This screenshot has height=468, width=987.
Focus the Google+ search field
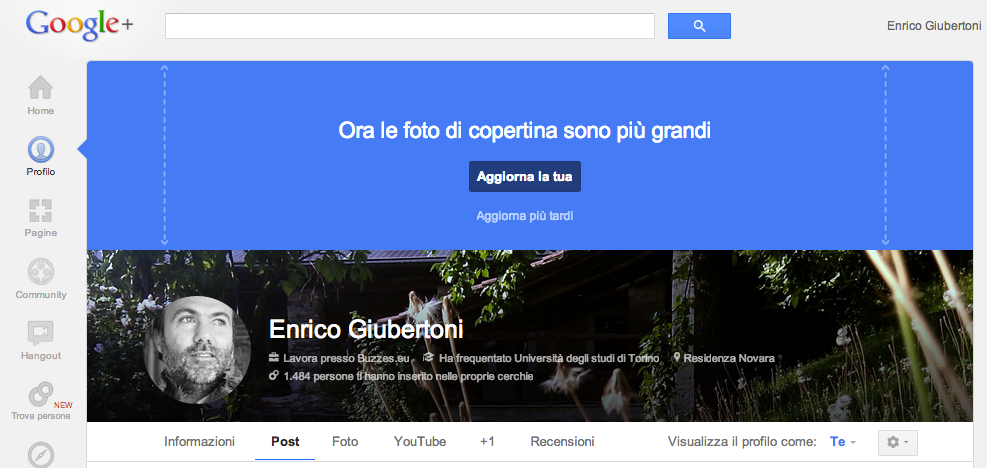coord(410,26)
